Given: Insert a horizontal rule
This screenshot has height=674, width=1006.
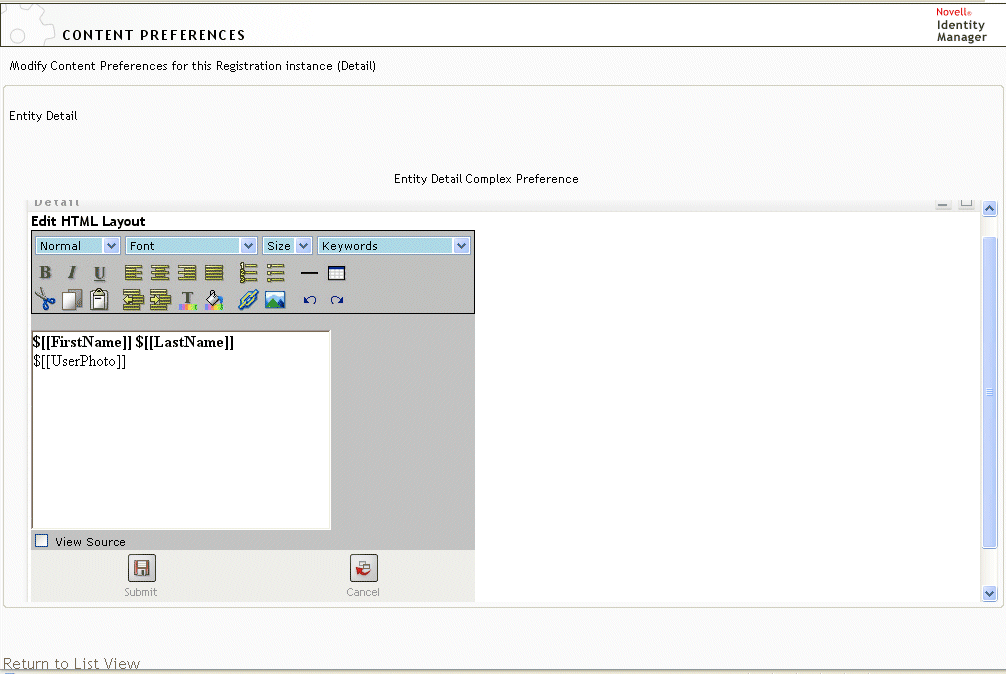Looking at the screenshot, I should click(x=309, y=273).
